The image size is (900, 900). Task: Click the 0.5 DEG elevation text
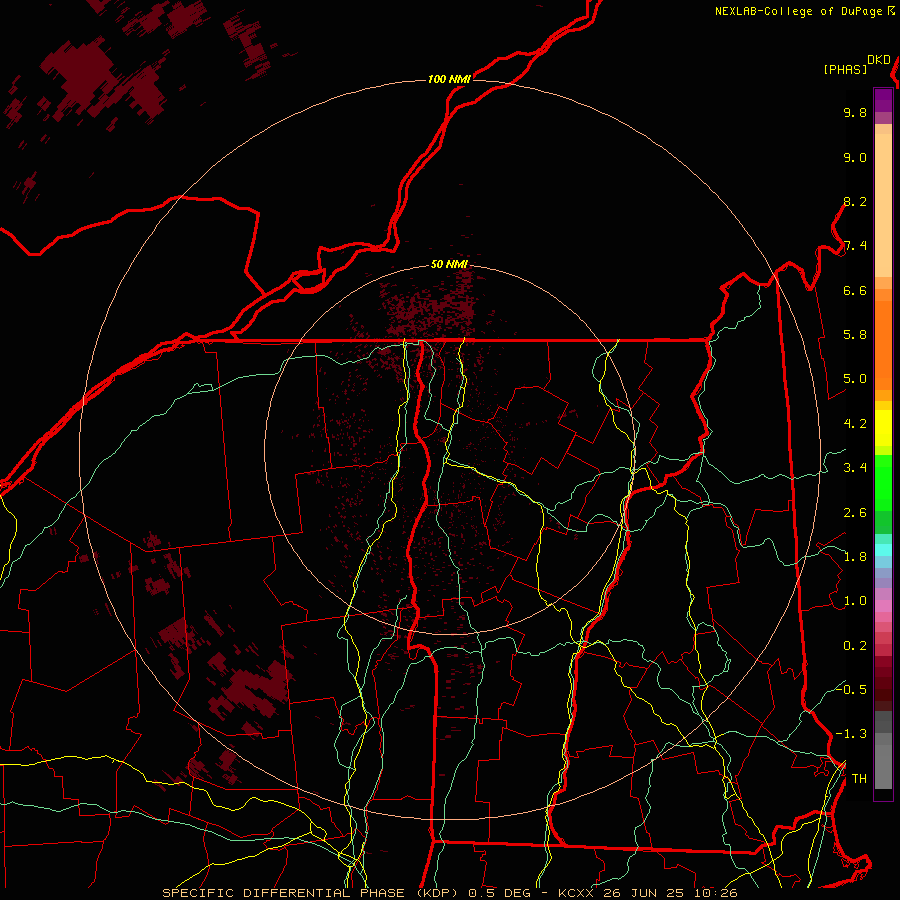pos(500,893)
